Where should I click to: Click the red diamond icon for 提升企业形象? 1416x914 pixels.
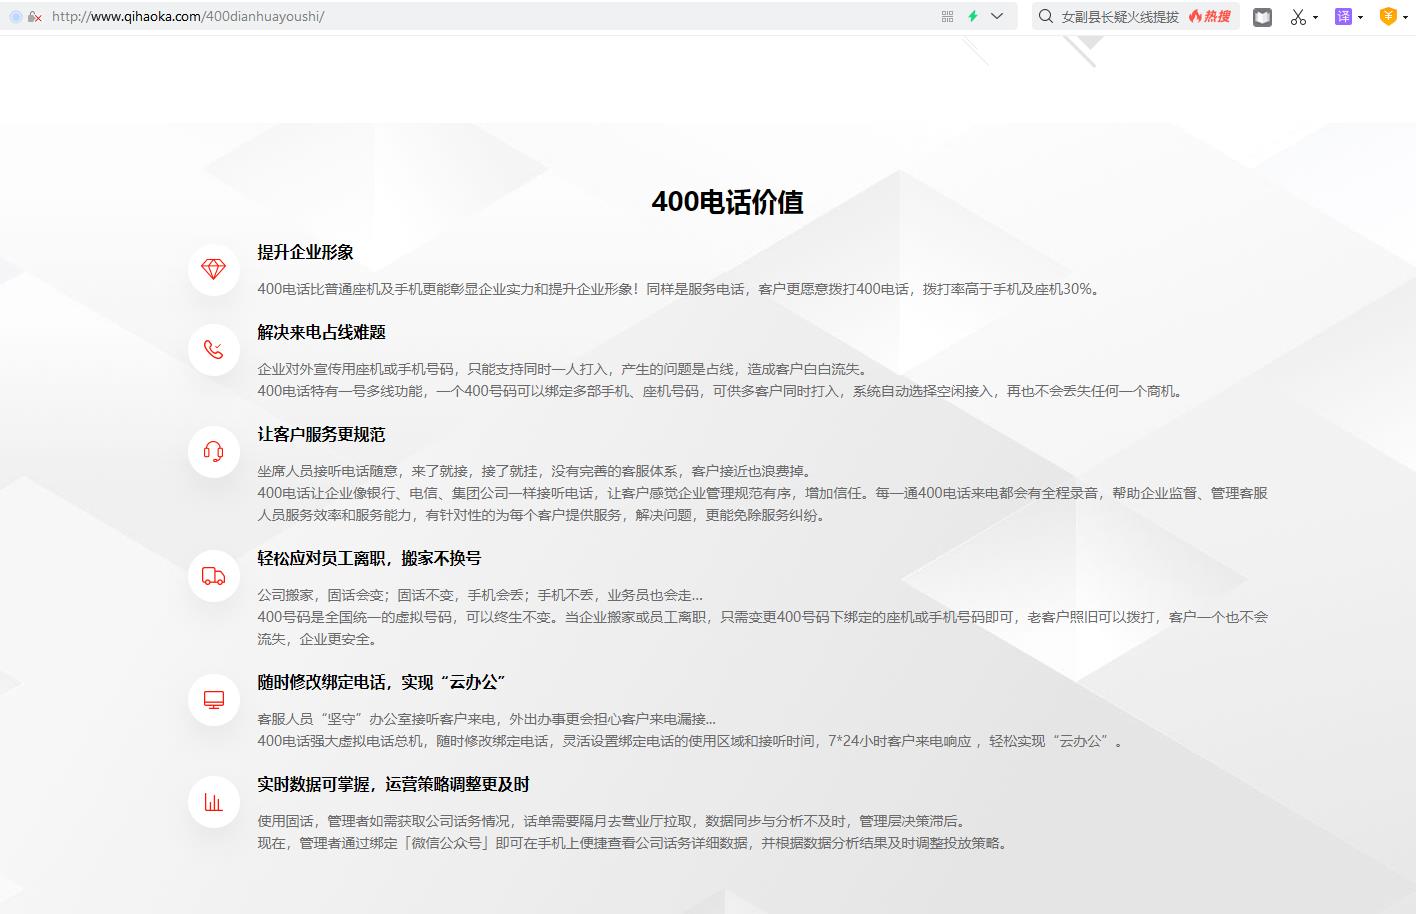click(213, 270)
